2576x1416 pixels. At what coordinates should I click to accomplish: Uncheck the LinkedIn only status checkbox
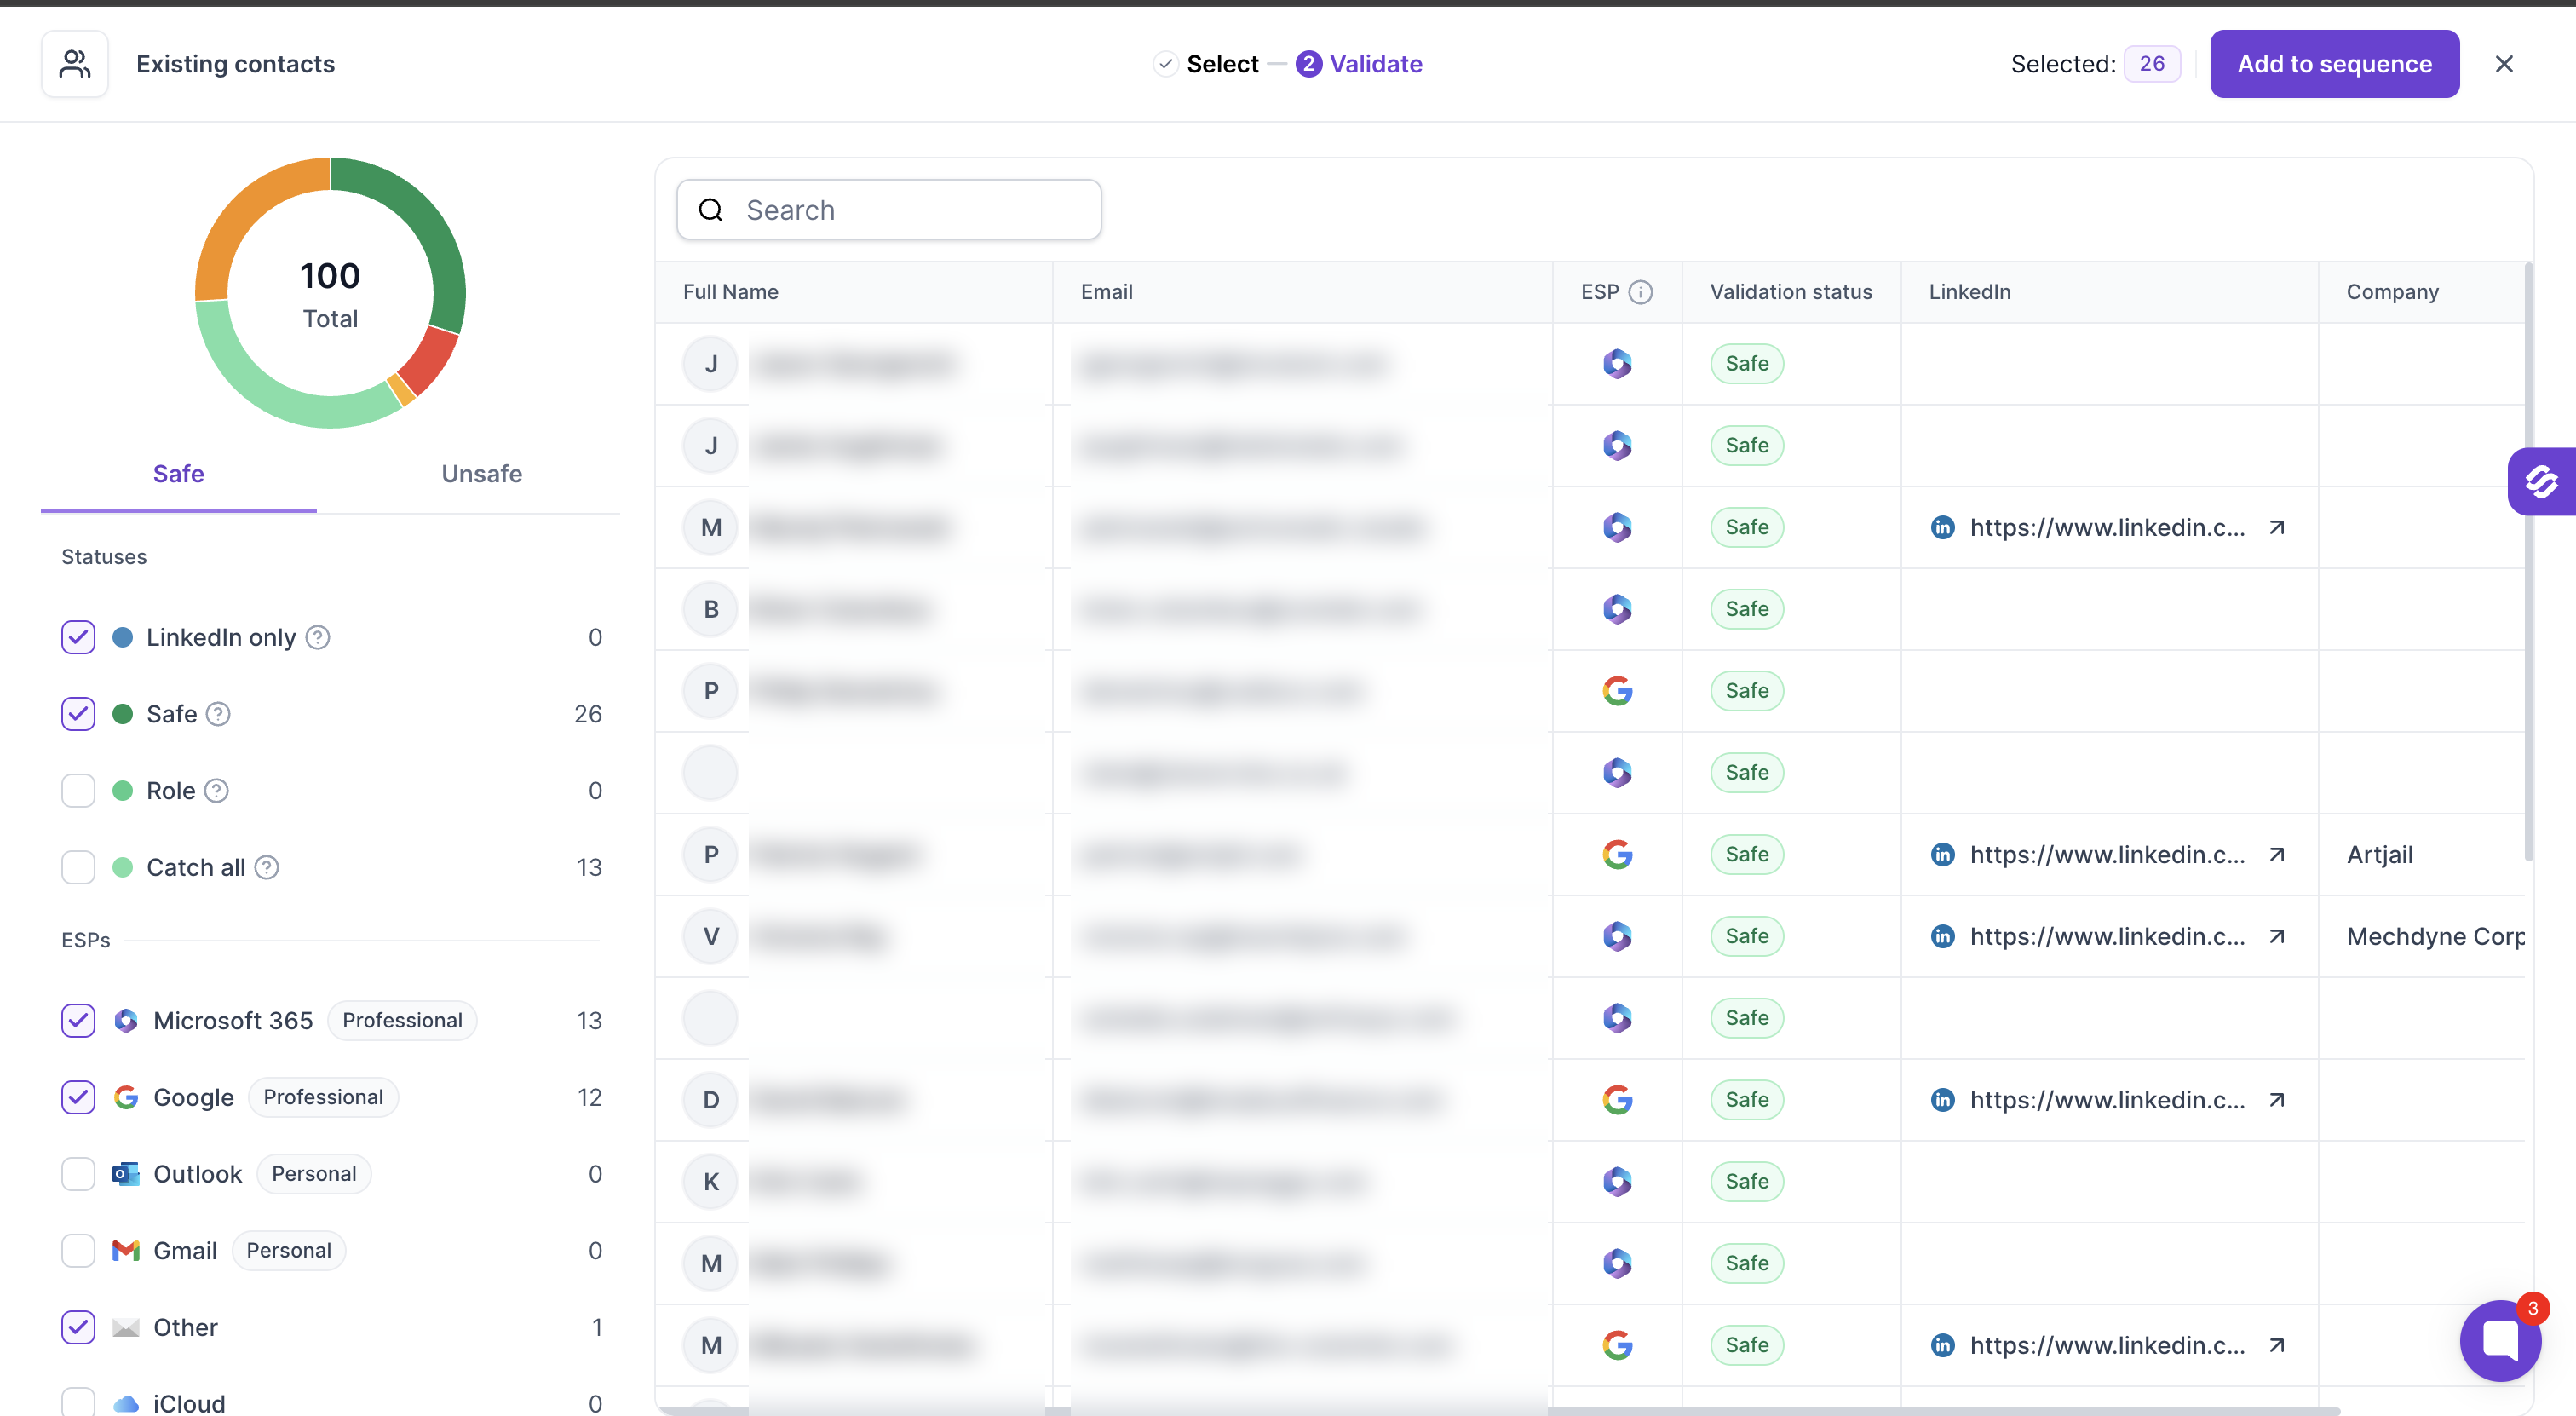78,637
